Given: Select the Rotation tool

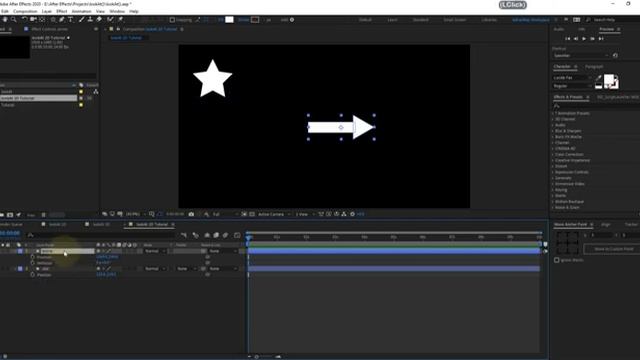Looking at the screenshot, I should click(24, 20).
